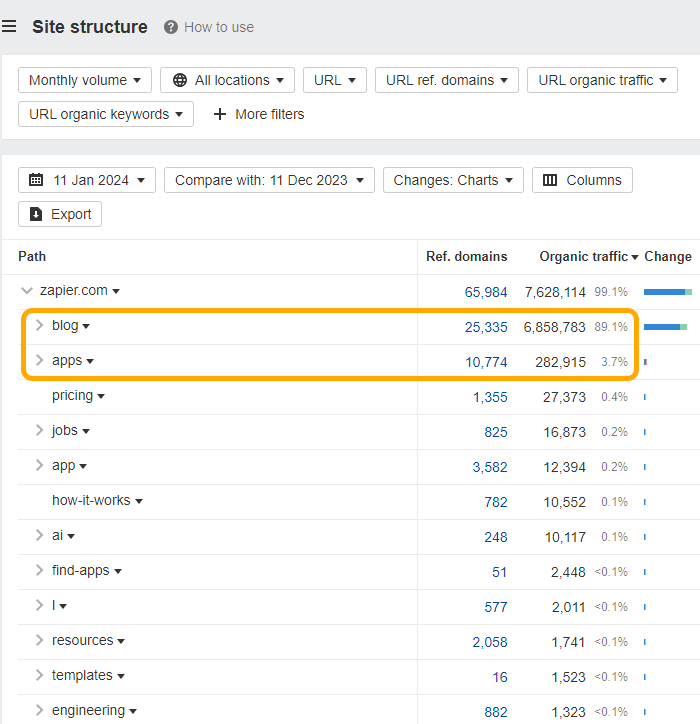The image size is (700, 724).
Task: Open resources path dropdown menu
Action: tap(121, 641)
